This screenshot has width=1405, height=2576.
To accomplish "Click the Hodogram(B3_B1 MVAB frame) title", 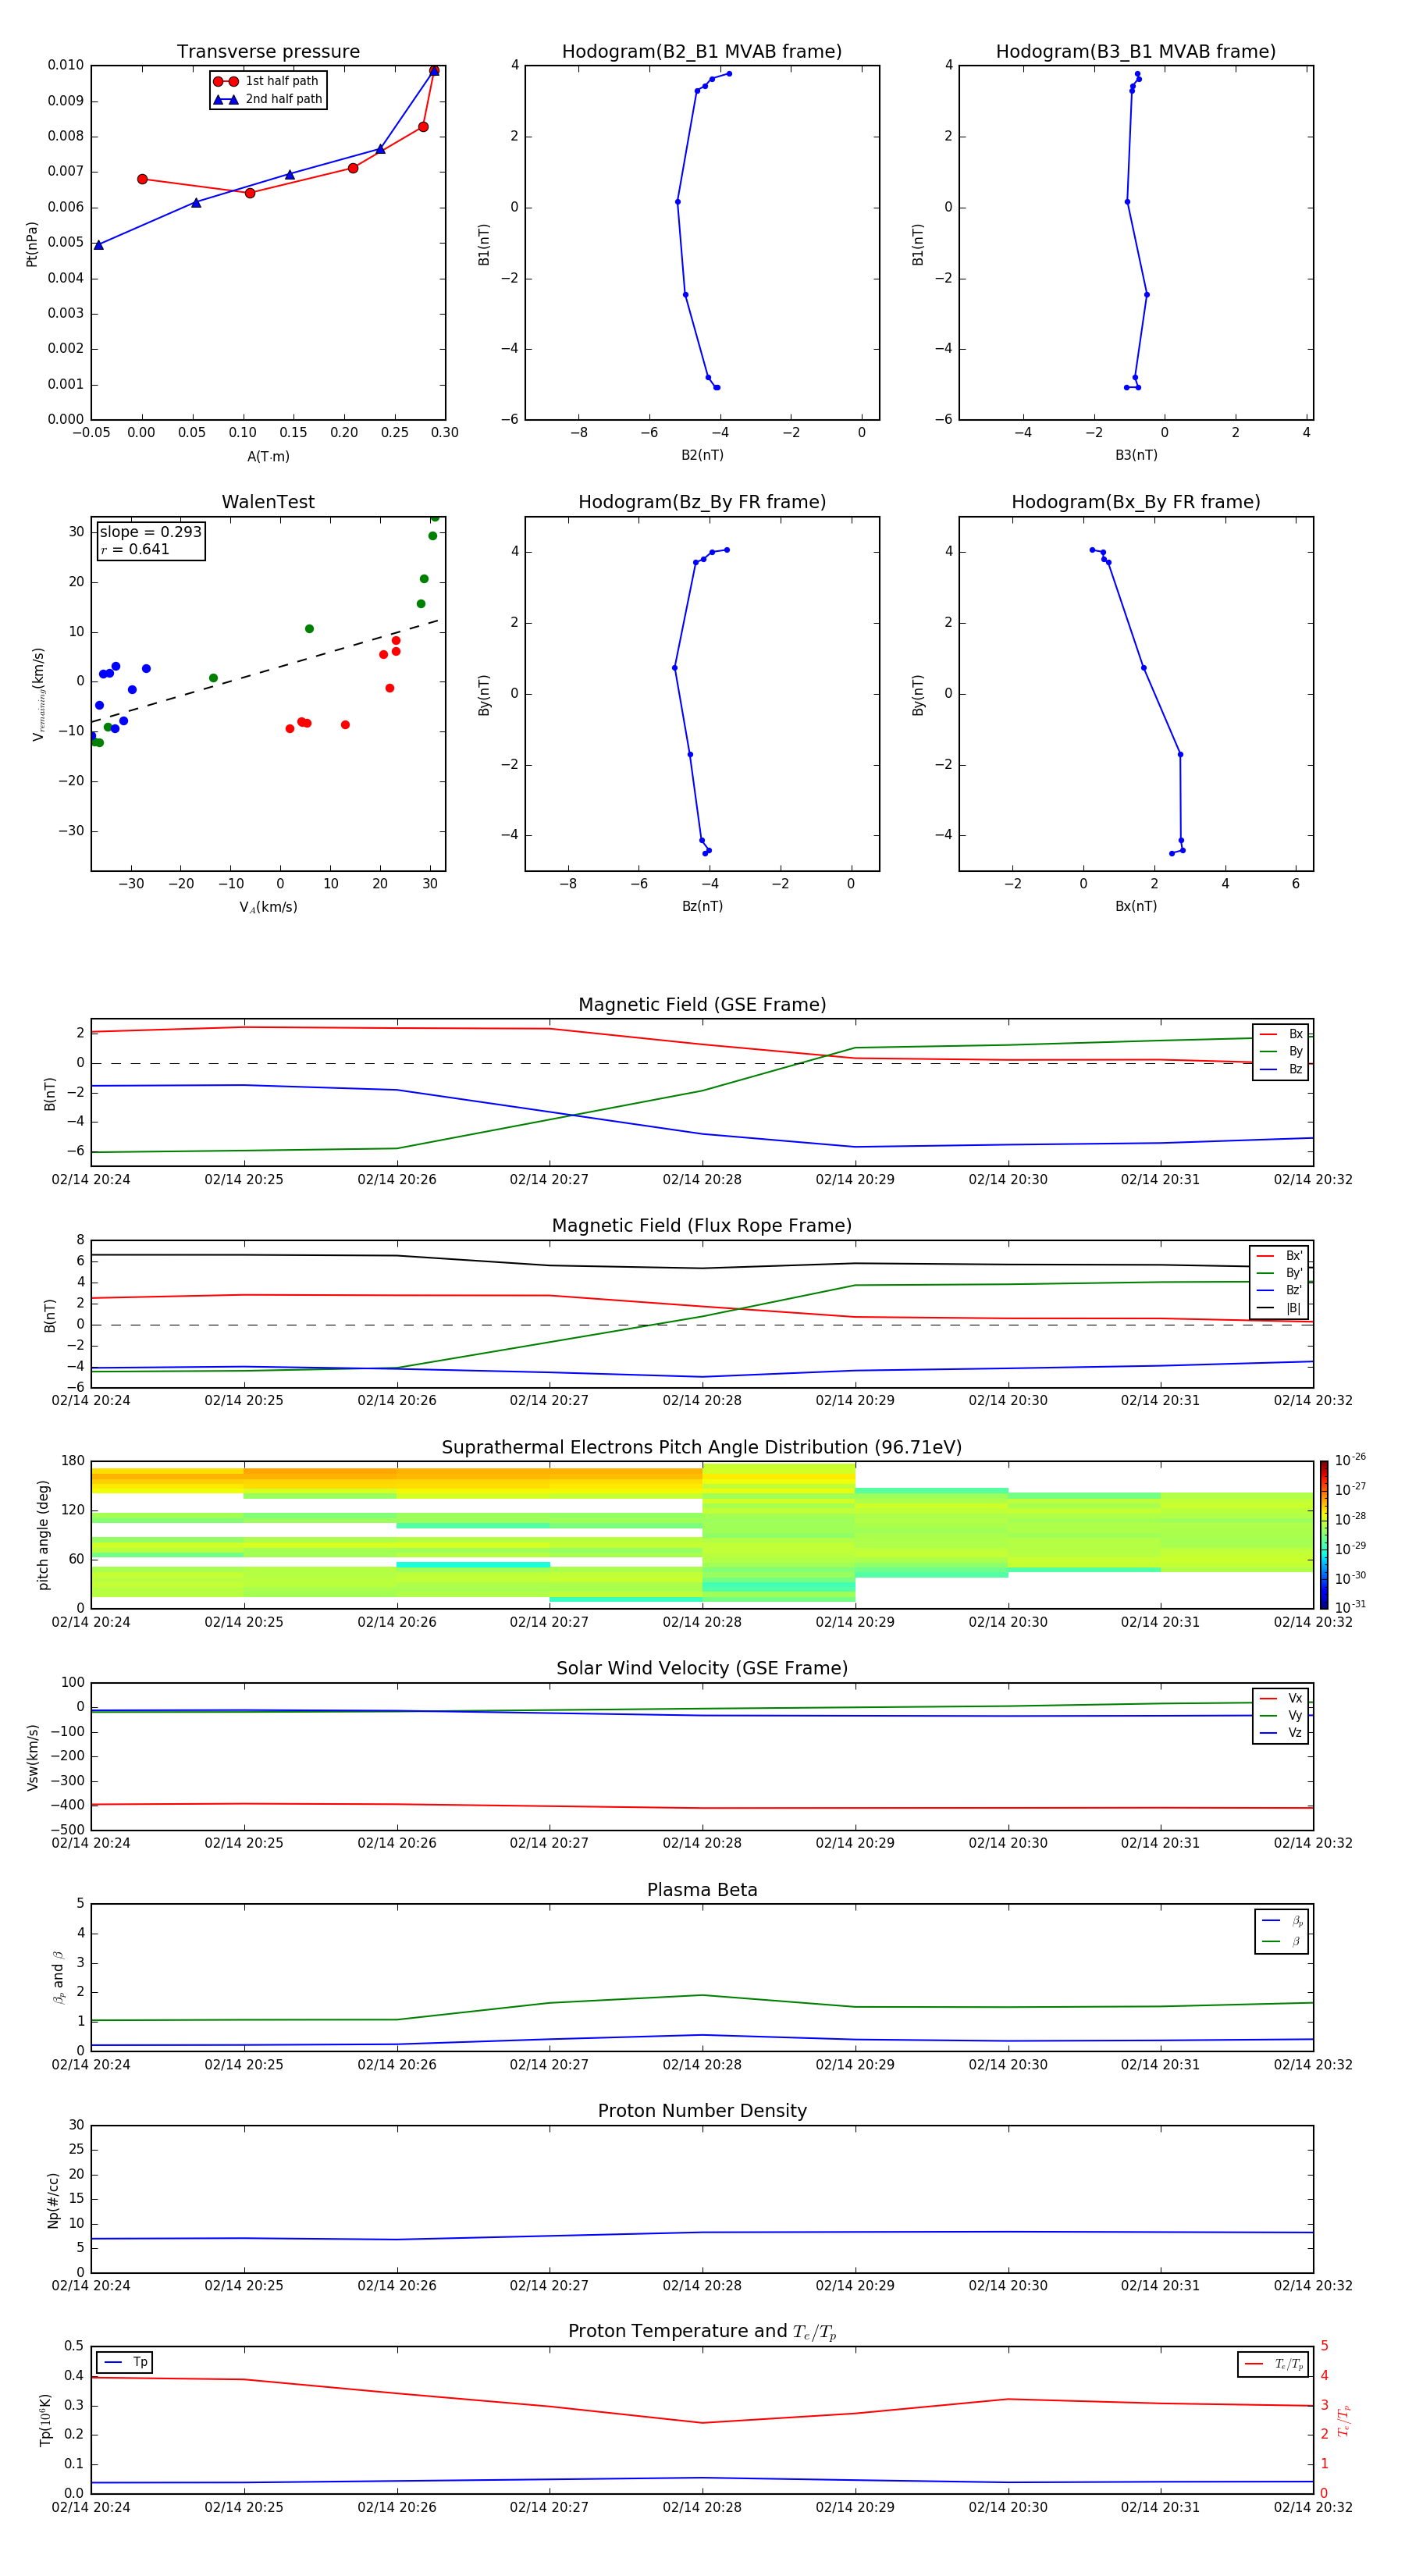I will 1136,51.
